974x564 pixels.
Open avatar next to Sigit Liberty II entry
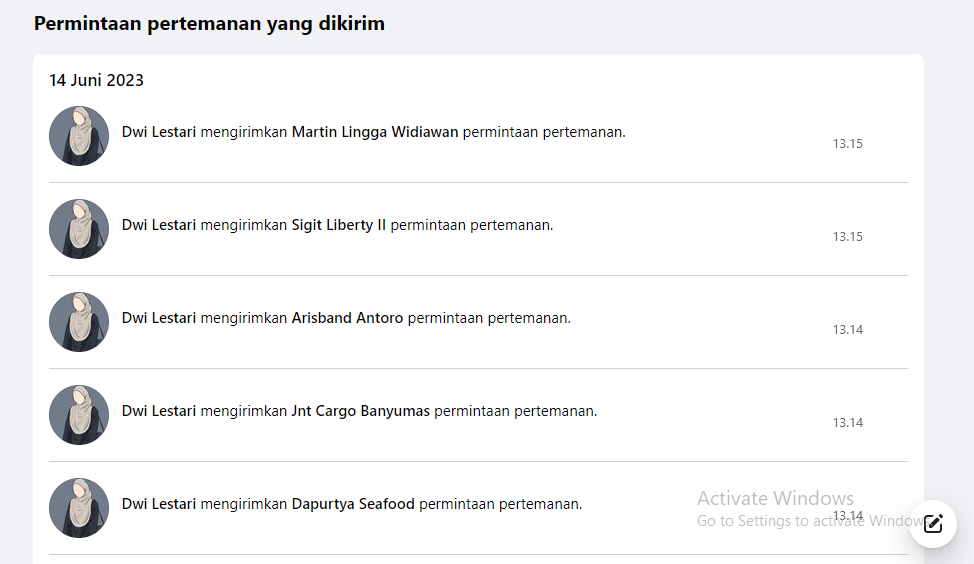pos(79,229)
